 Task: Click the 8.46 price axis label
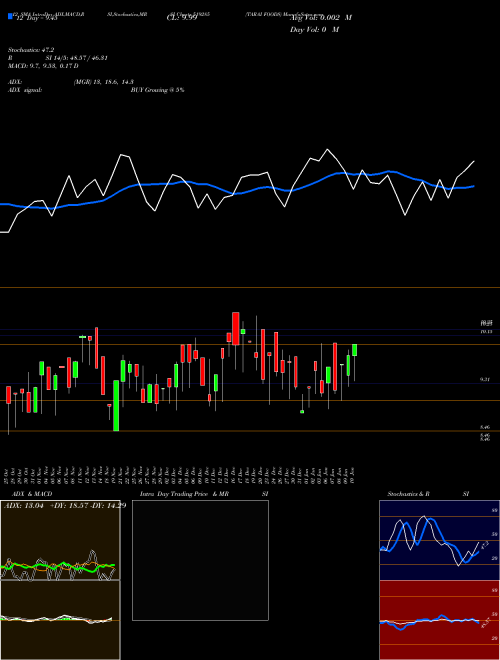485,427
